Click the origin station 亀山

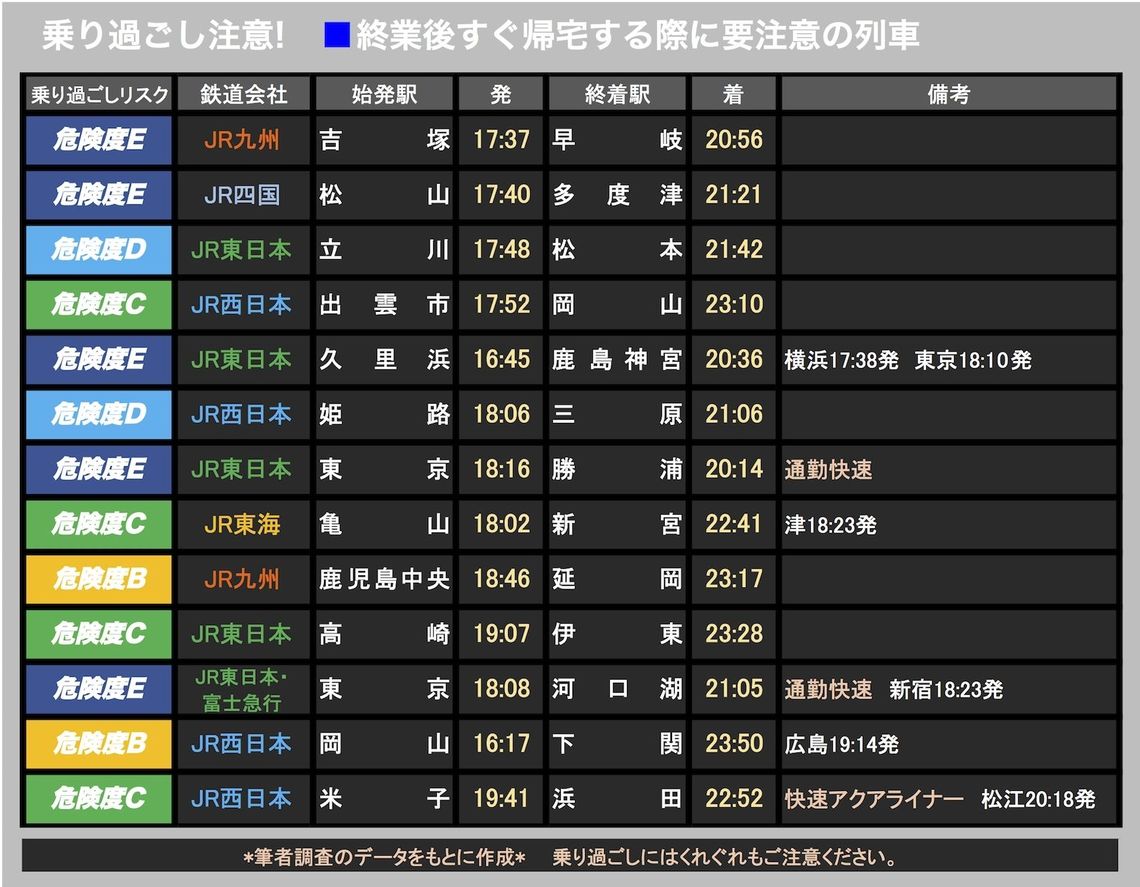click(384, 524)
